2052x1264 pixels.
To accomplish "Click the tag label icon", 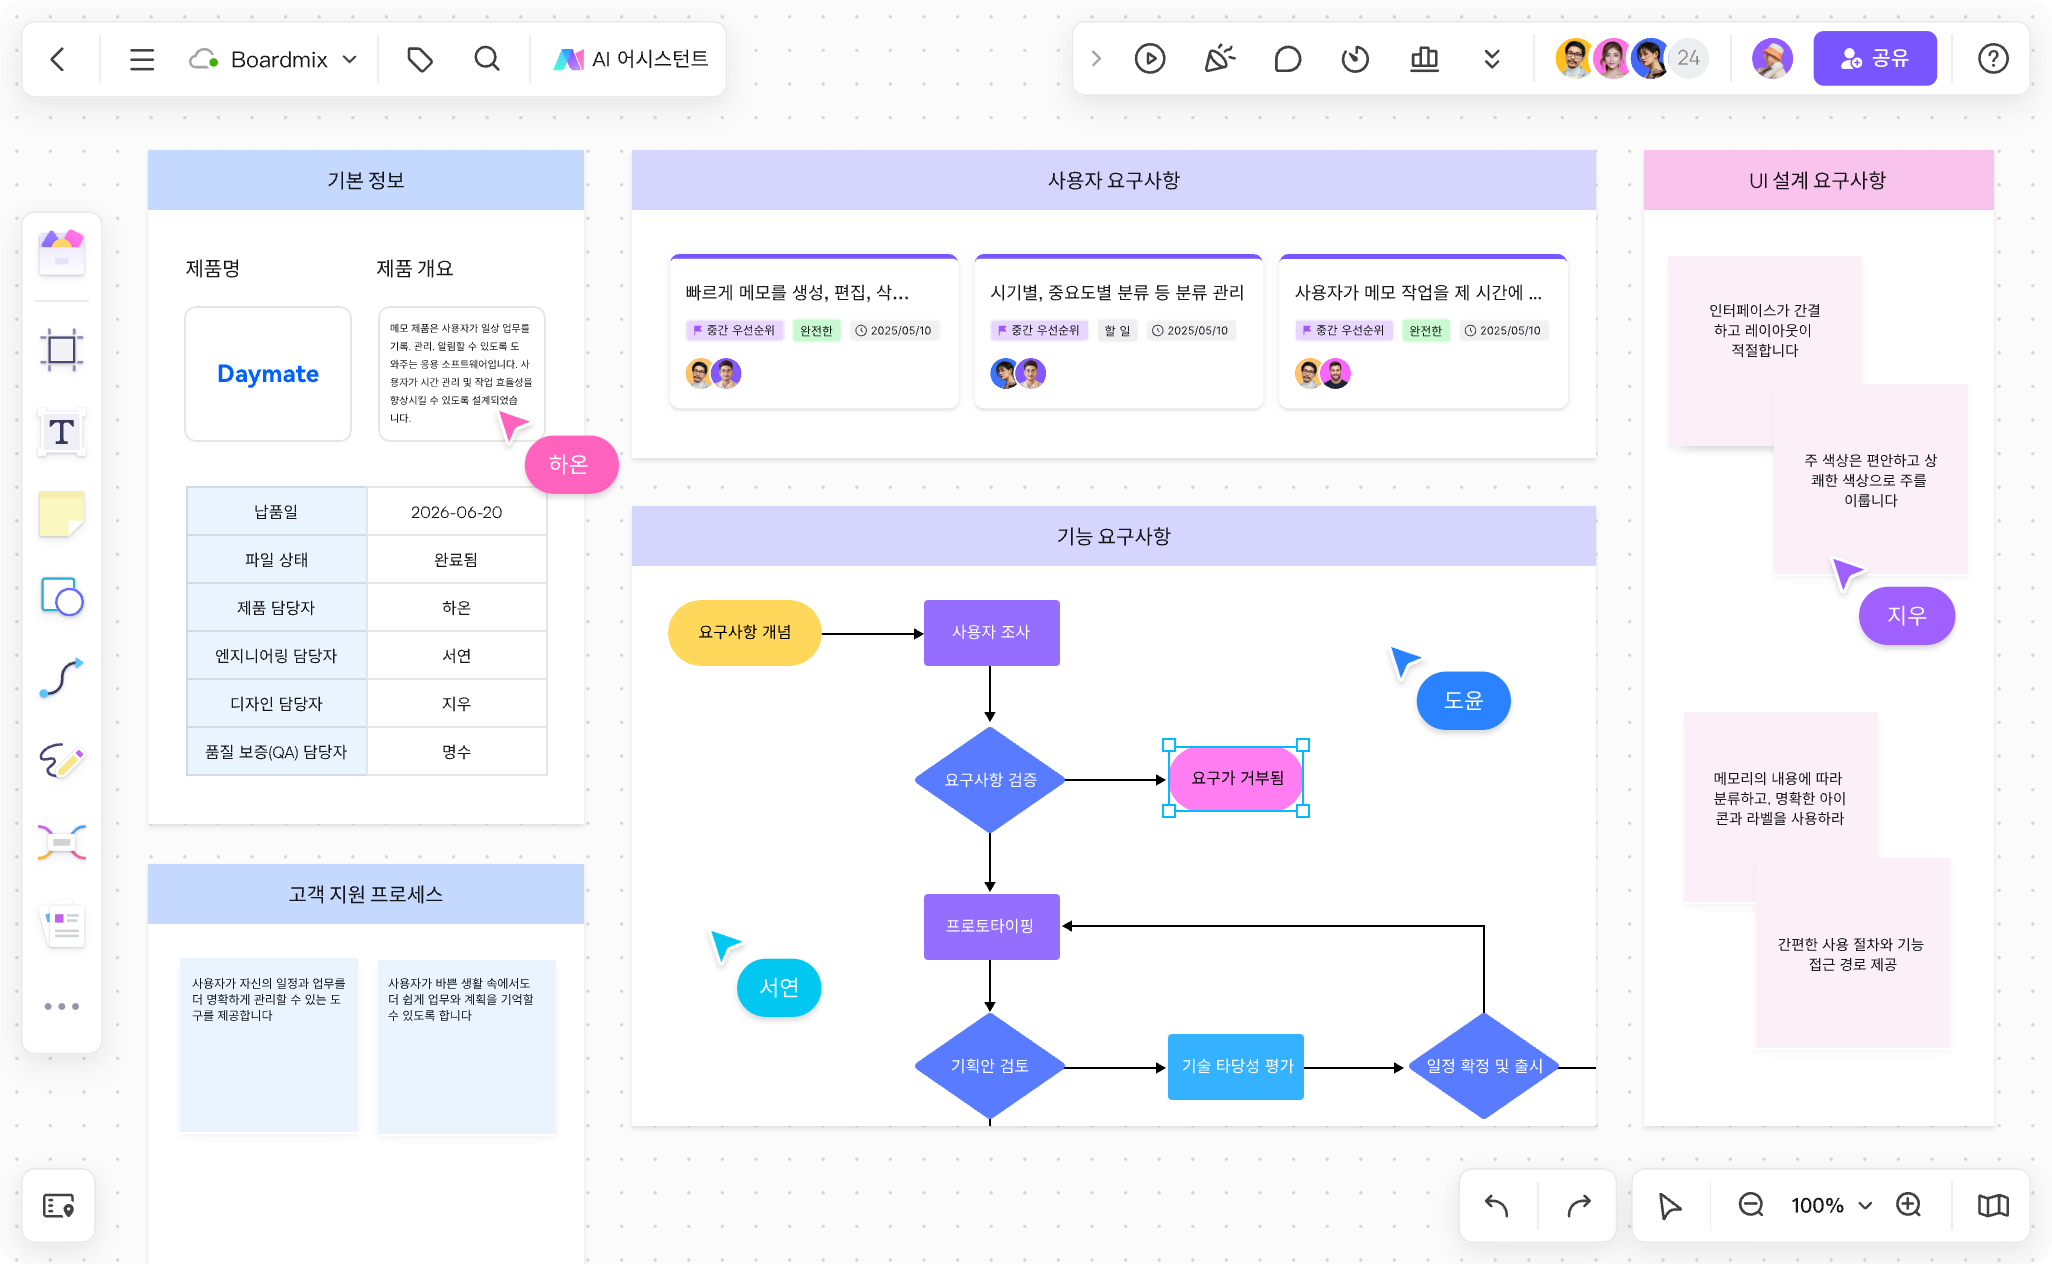I will pyautogui.click(x=420, y=59).
